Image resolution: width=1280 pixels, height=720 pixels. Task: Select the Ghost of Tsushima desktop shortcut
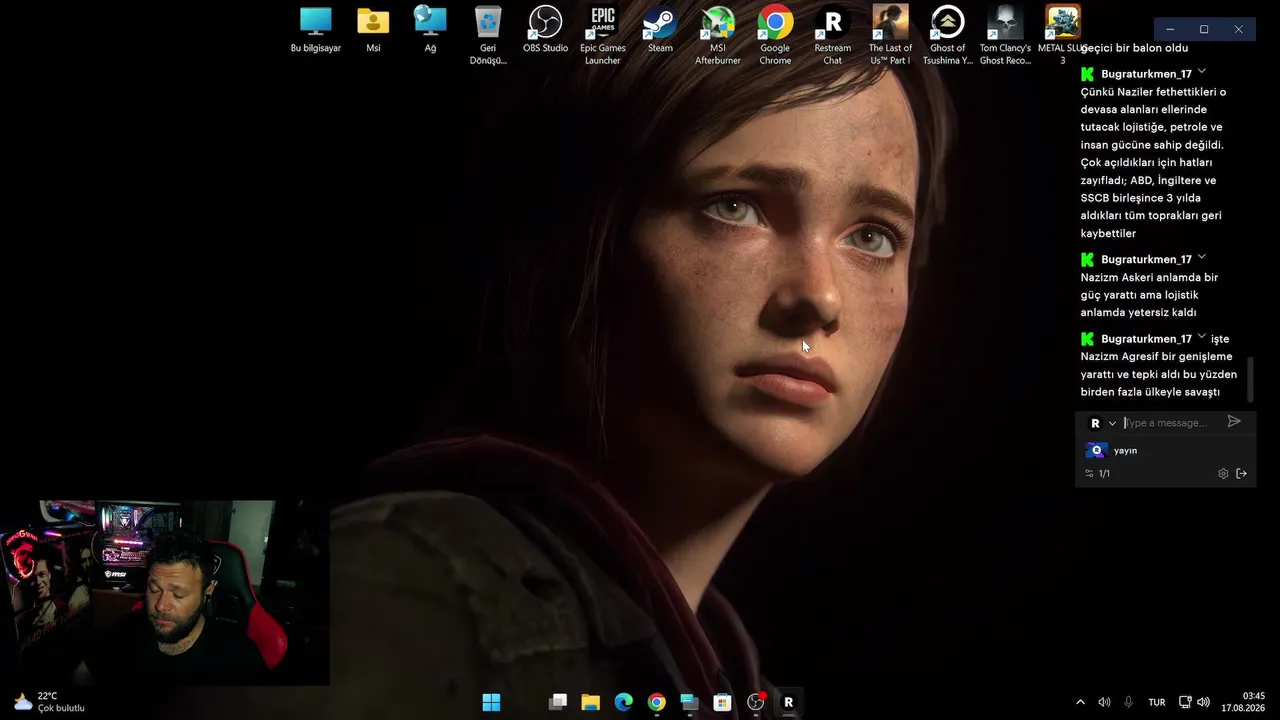pyautogui.click(x=948, y=36)
